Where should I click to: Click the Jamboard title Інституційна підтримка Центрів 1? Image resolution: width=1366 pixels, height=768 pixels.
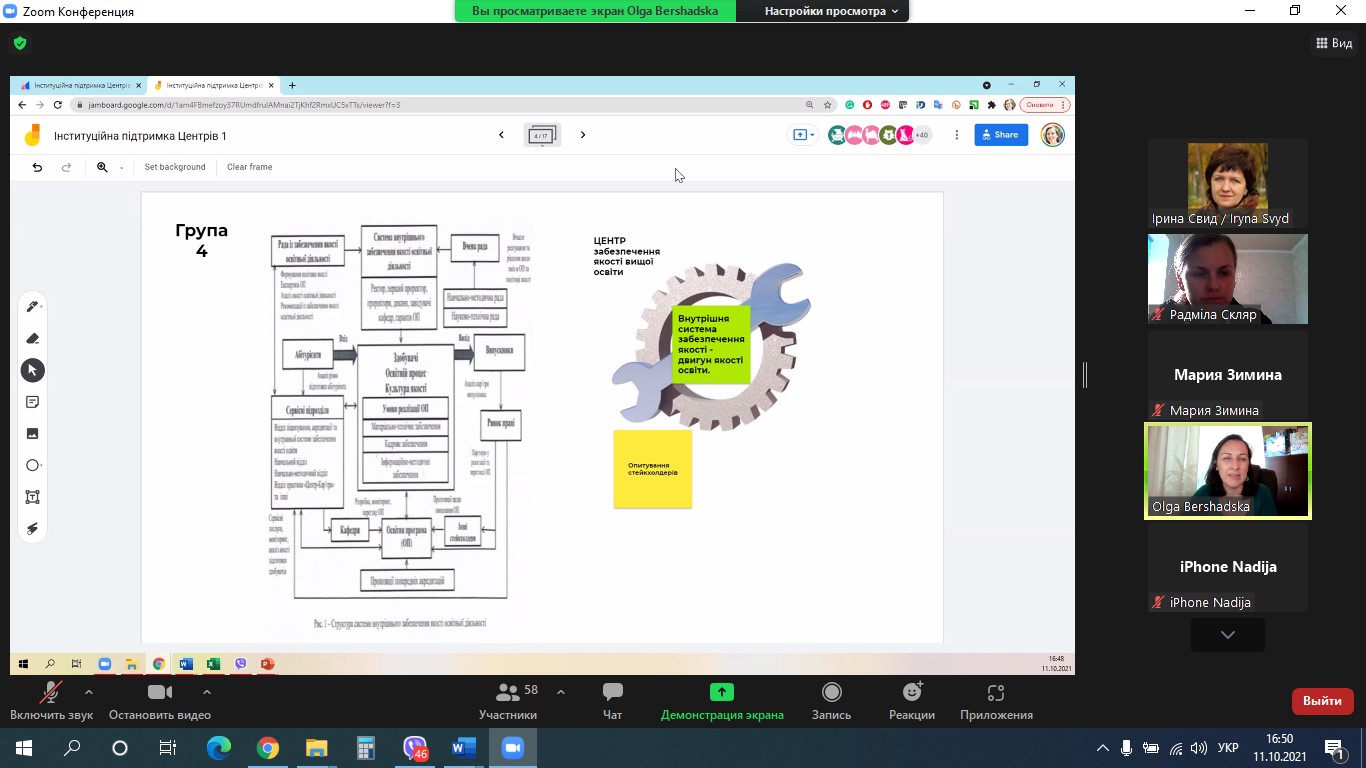point(140,136)
